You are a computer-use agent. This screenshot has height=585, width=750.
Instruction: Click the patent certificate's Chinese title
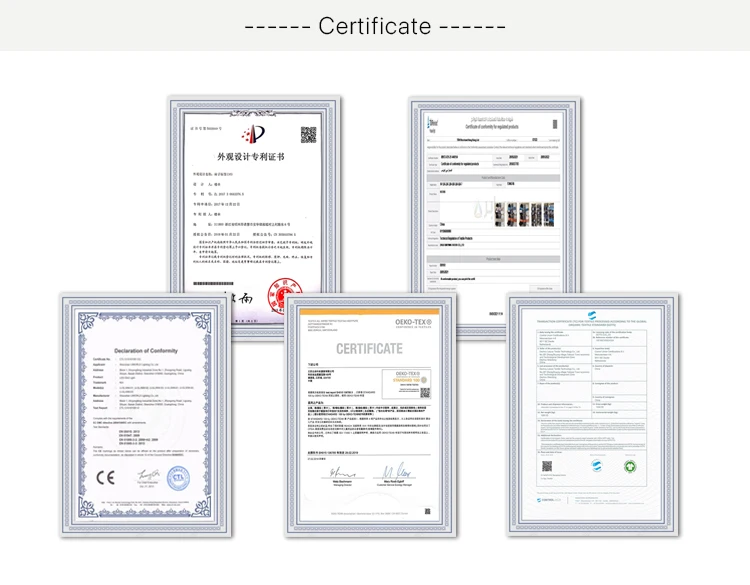[251, 156]
